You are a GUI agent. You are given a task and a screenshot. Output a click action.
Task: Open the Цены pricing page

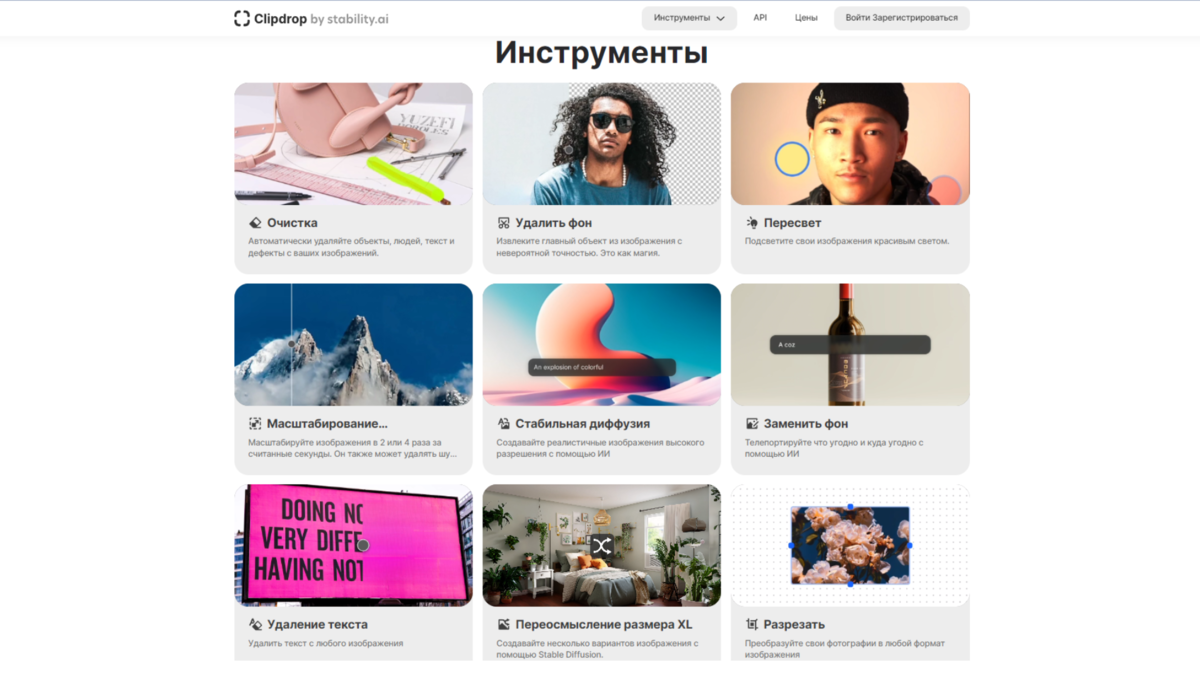(806, 18)
